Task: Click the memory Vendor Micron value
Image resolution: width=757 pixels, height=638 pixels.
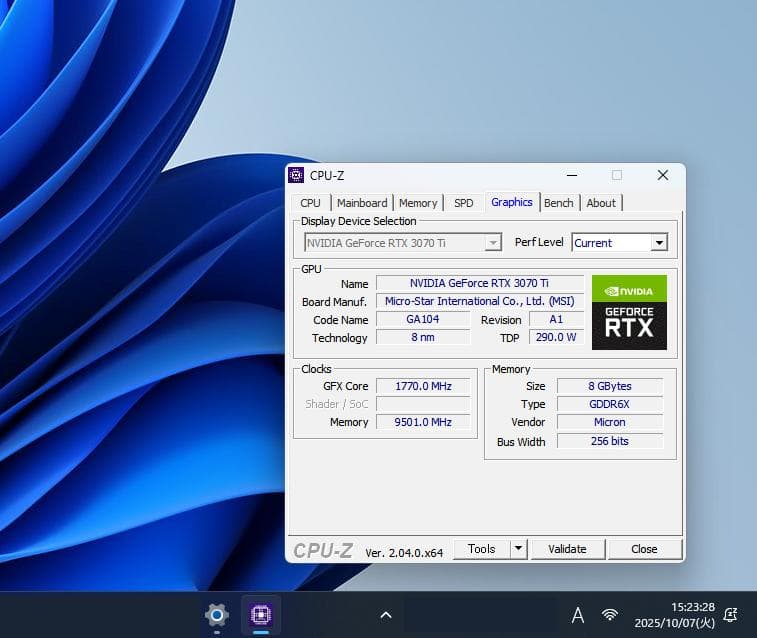Action: tap(610, 422)
